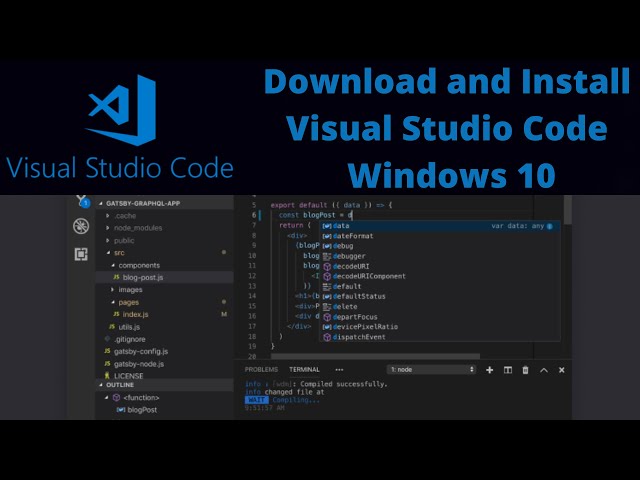Click JS icon next to gatsby-config.js
The width and height of the screenshot is (640, 480).
pos(107,351)
